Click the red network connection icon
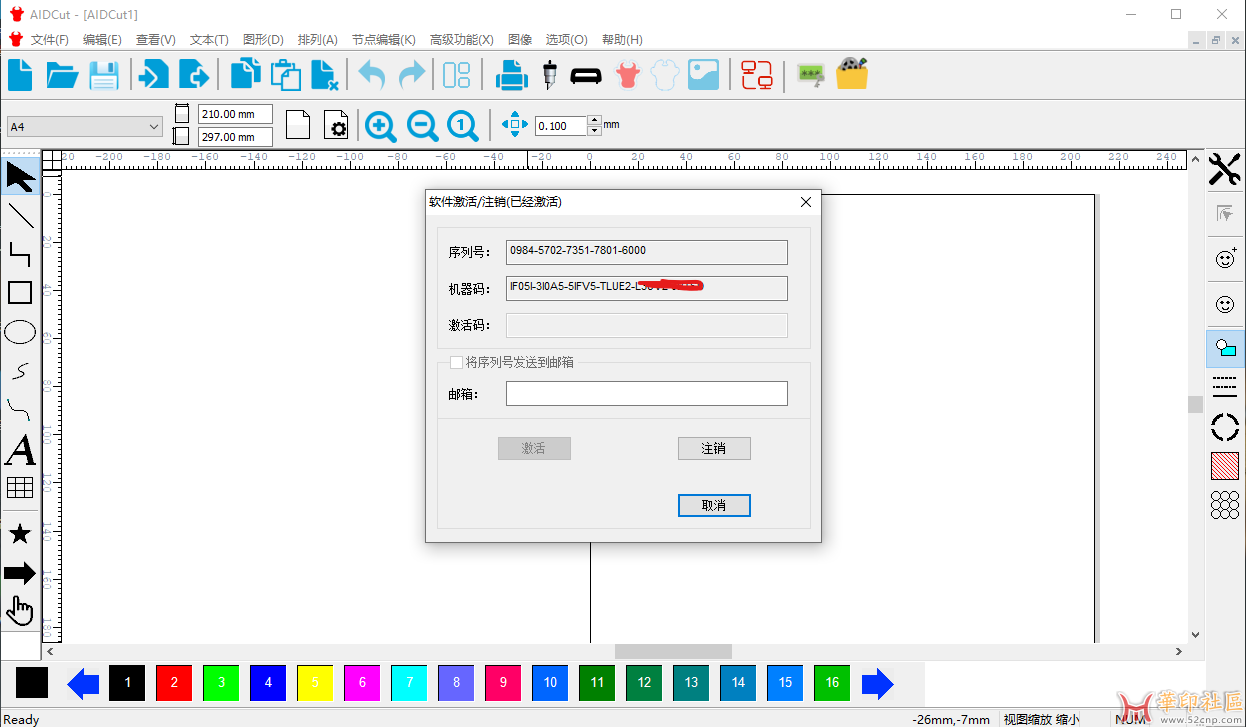This screenshot has height=727, width=1246. (x=757, y=75)
